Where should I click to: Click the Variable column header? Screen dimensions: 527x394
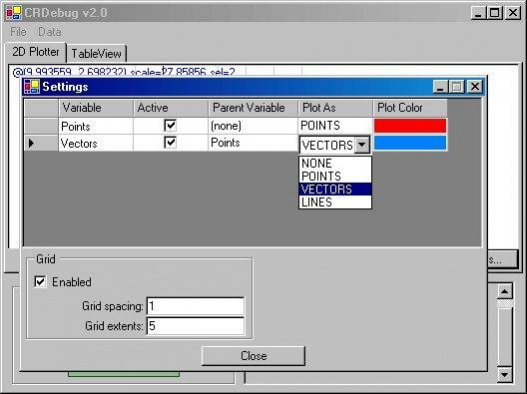click(x=96, y=108)
